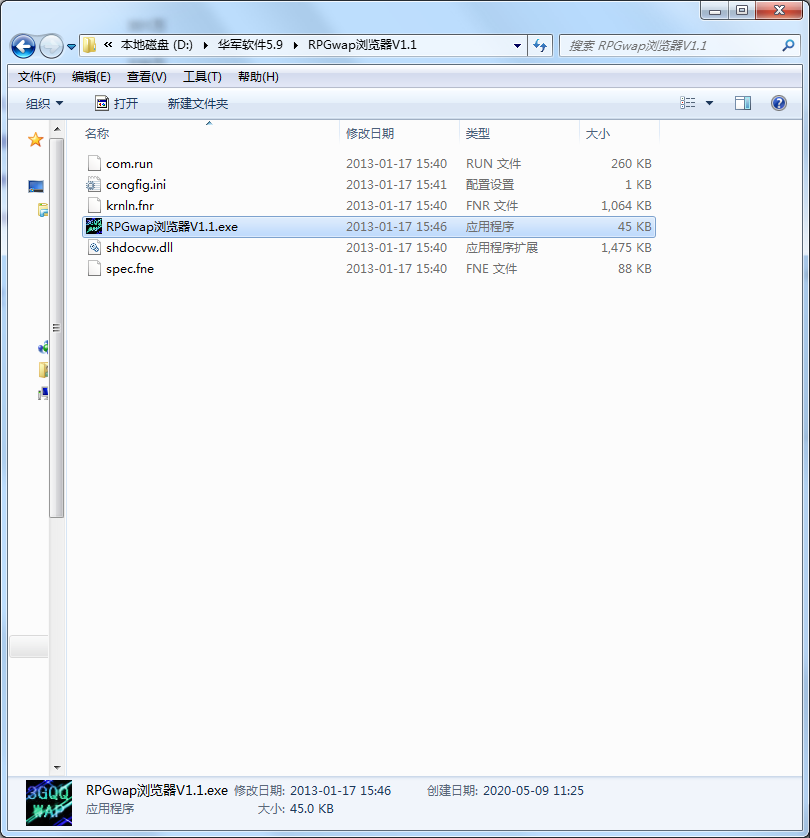Viewport: 810px width, 838px height.
Task: Select the krnln.fnr file icon
Action: [x=94, y=205]
